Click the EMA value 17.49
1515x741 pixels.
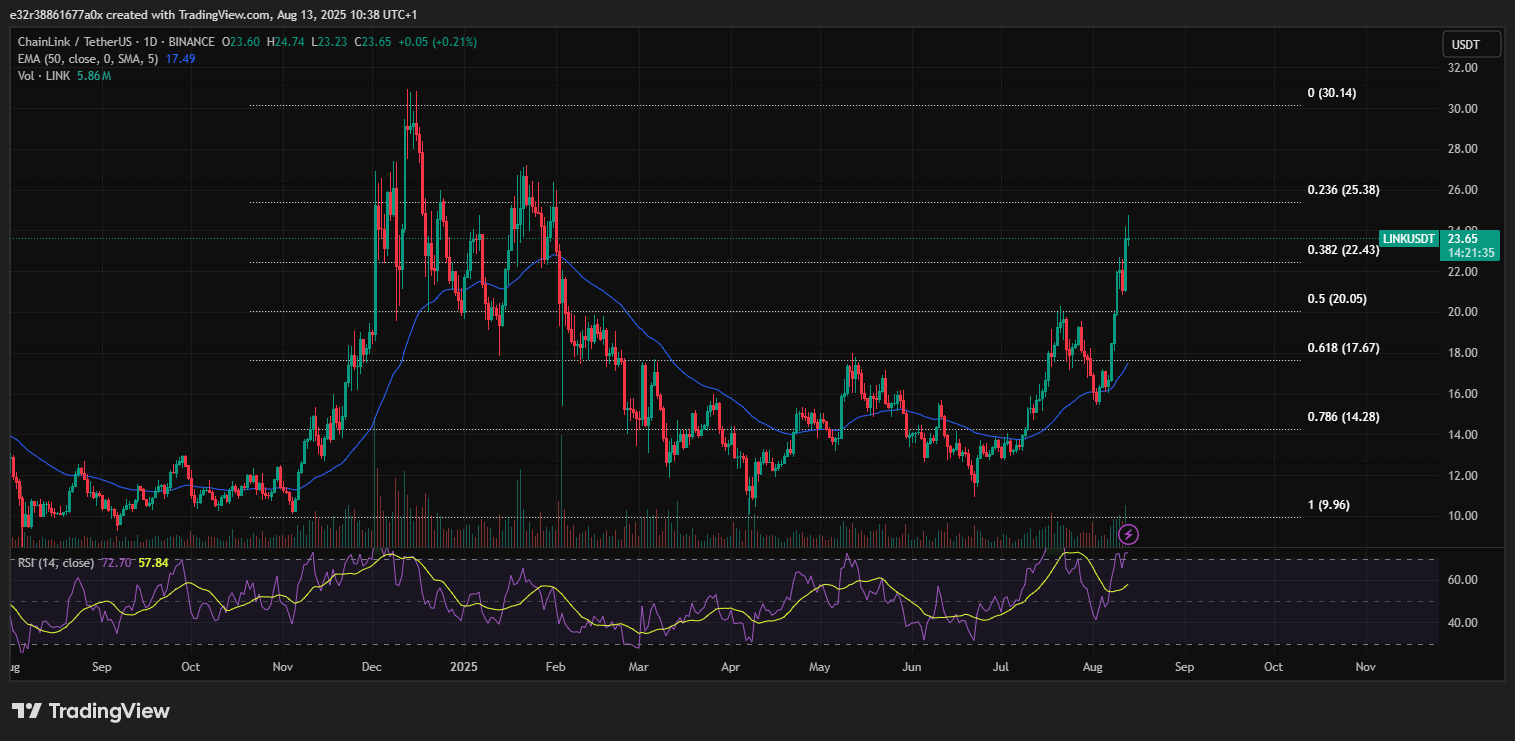click(180, 59)
